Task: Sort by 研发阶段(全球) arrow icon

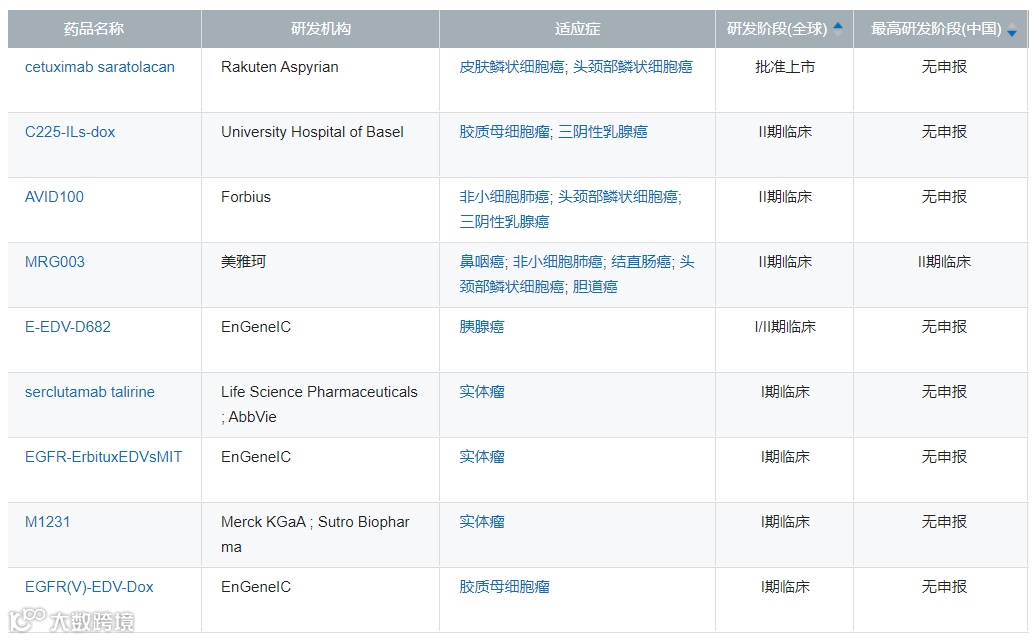Action: pos(838,28)
